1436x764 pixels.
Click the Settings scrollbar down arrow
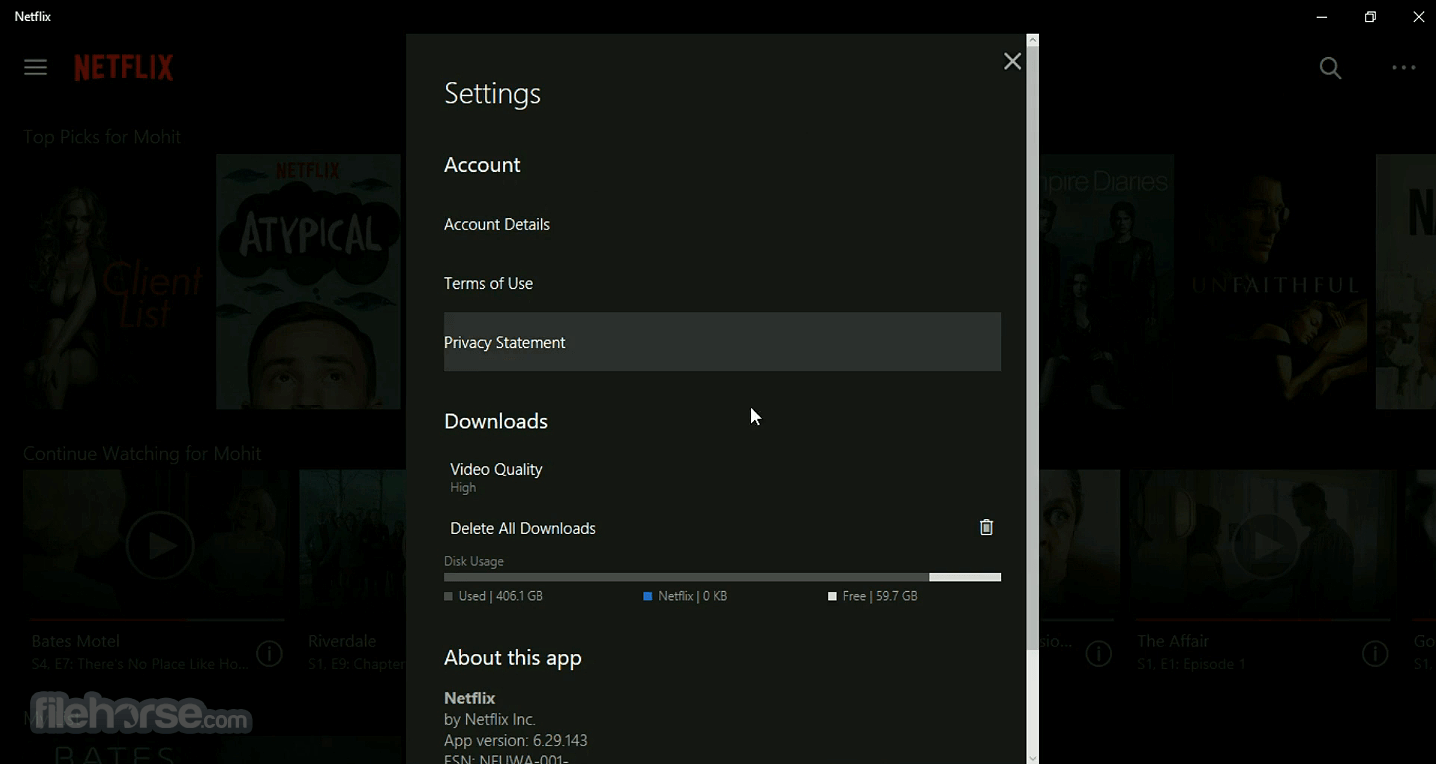click(1033, 757)
